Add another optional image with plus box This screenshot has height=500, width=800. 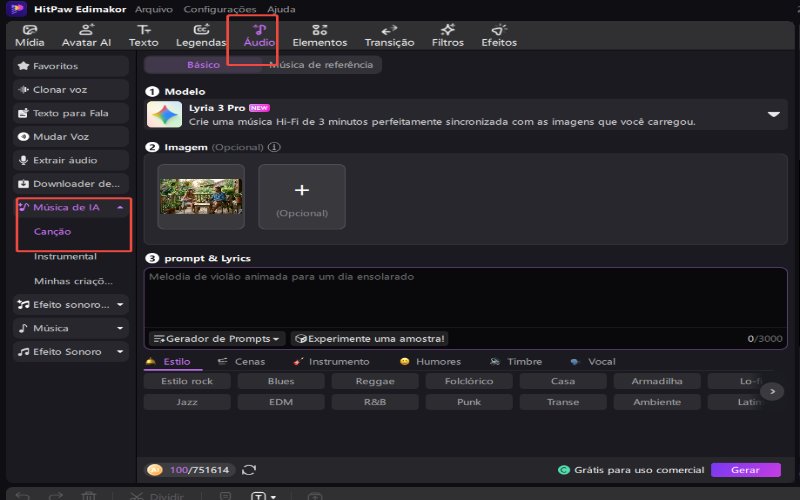pos(302,196)
